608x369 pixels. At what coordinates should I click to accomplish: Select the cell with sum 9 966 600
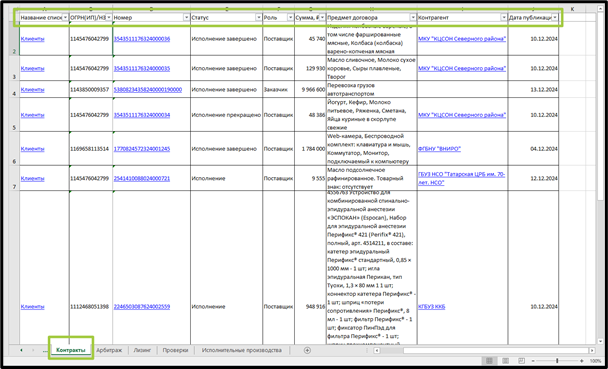[x=310, y=89]
